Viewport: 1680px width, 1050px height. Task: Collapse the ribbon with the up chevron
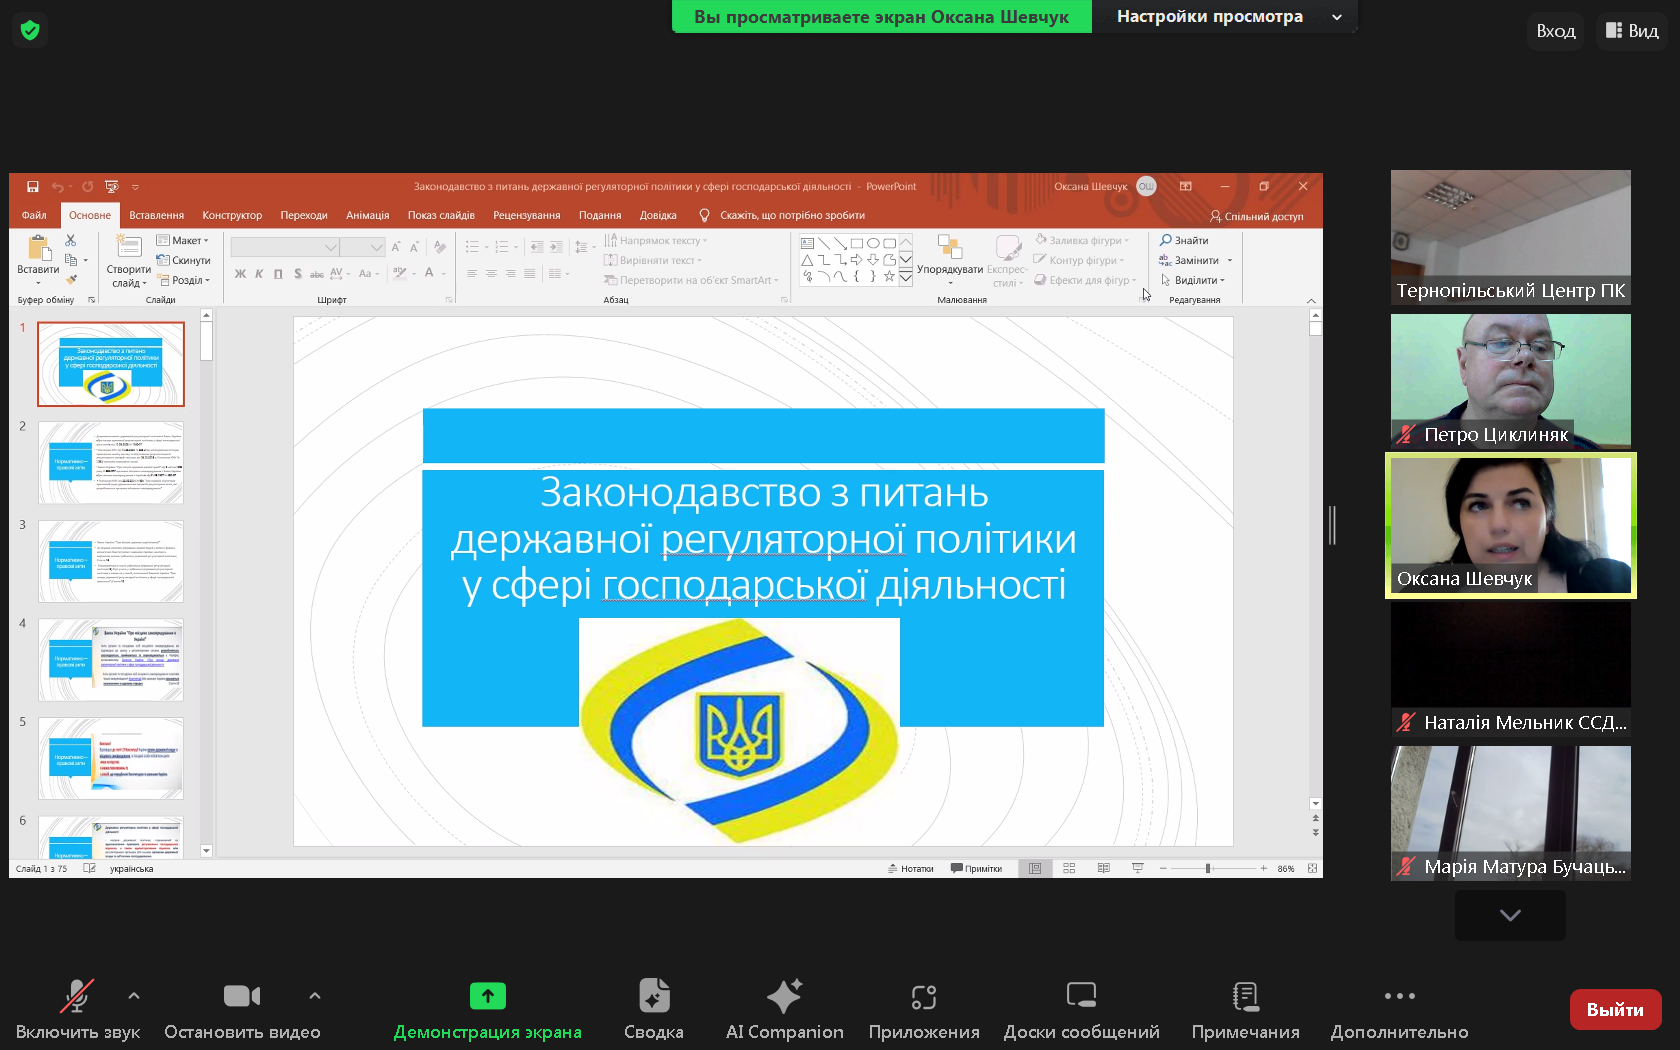pos(1311,300)
